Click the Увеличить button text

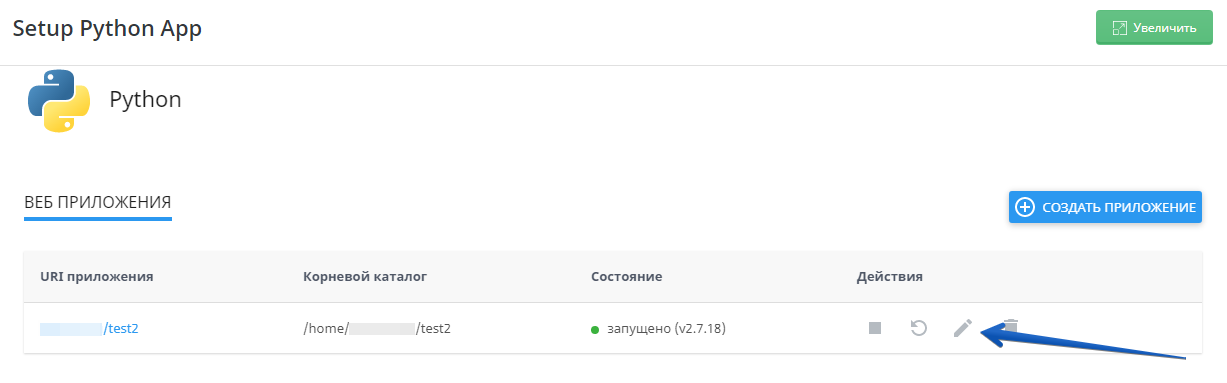click(1165, 28)
